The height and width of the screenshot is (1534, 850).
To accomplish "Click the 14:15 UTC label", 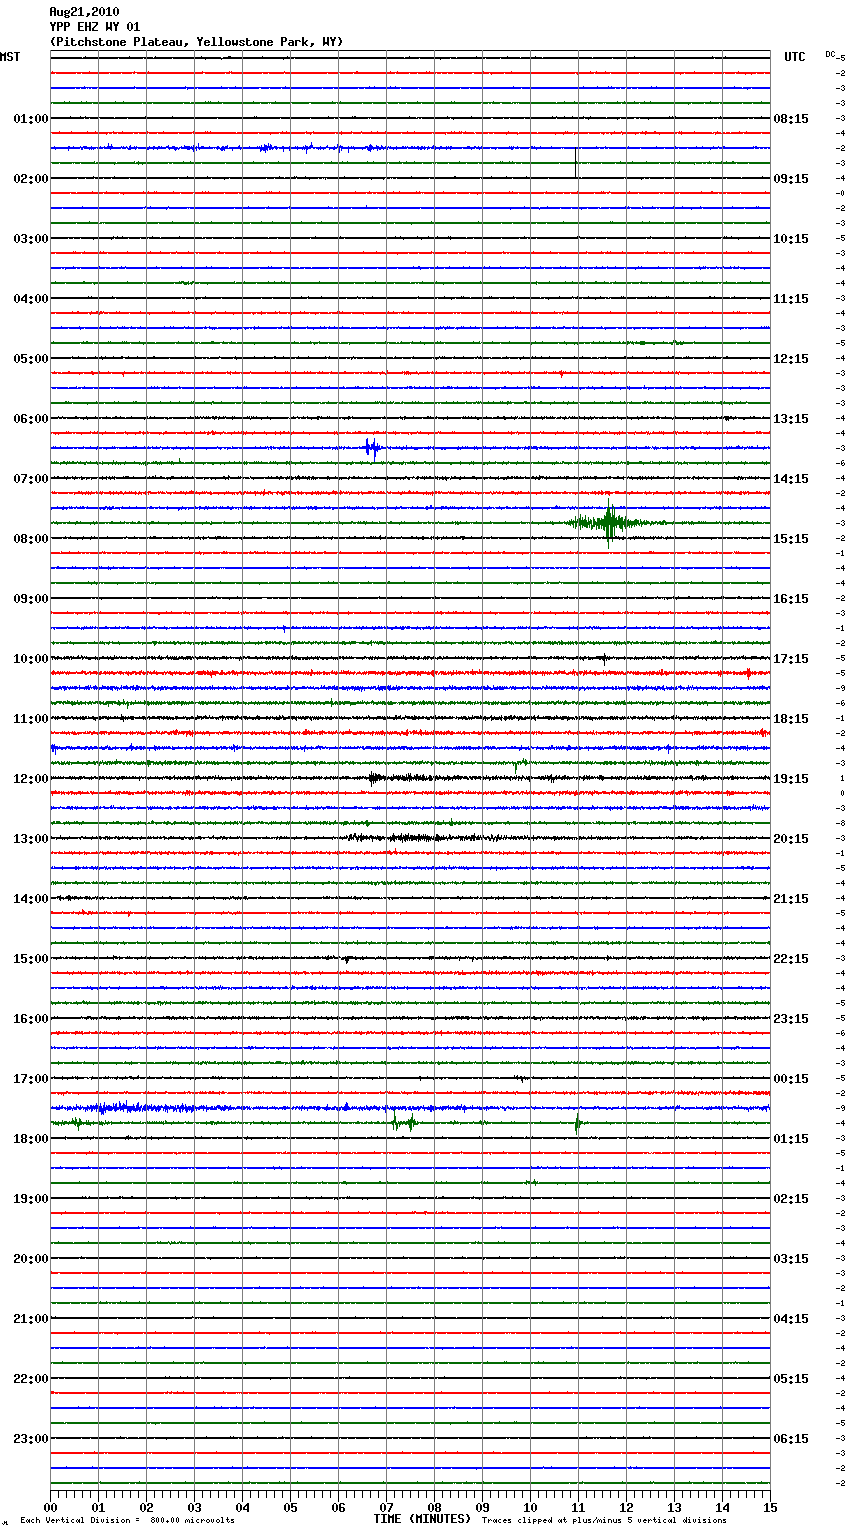I will click(x=791, y=479).
